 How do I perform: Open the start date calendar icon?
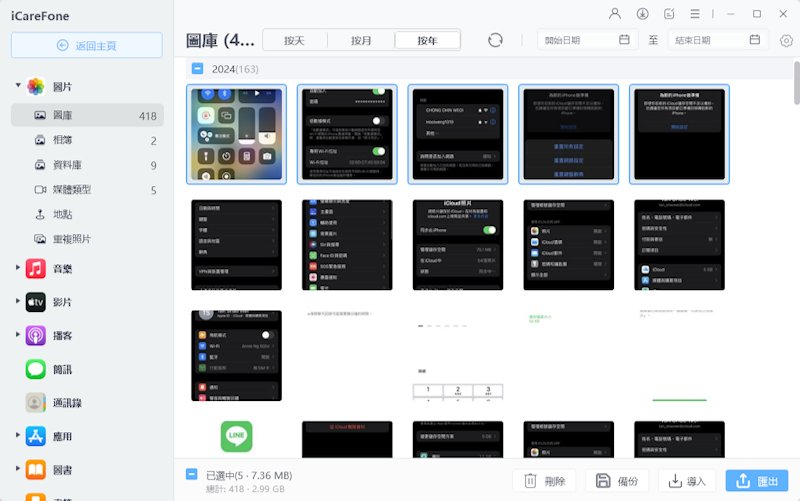coord(624,39)
